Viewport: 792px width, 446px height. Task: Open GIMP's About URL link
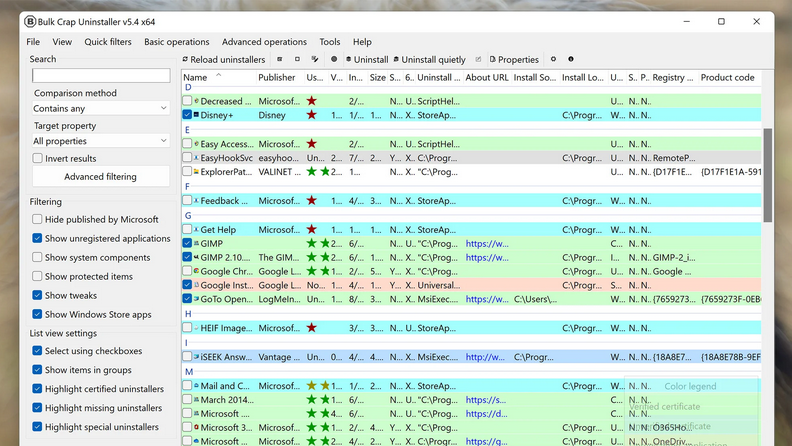point(487,243)
